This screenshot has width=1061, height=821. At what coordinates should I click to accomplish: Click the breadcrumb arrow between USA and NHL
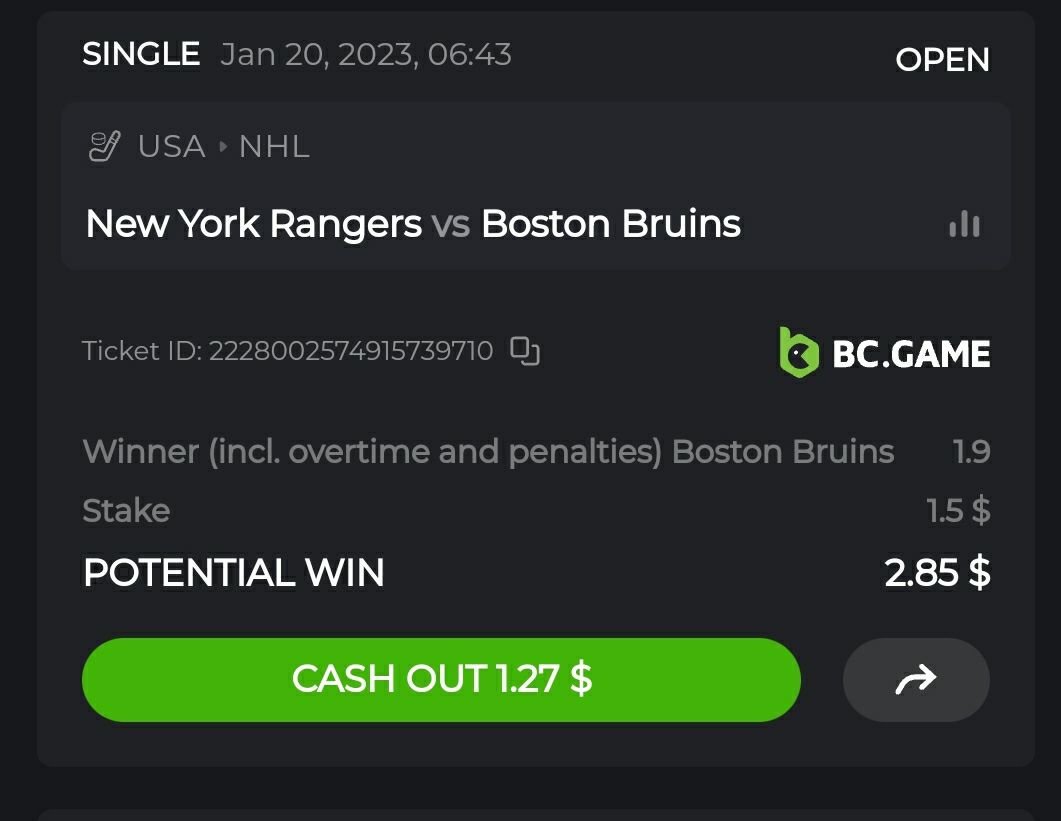click(222, 147)
